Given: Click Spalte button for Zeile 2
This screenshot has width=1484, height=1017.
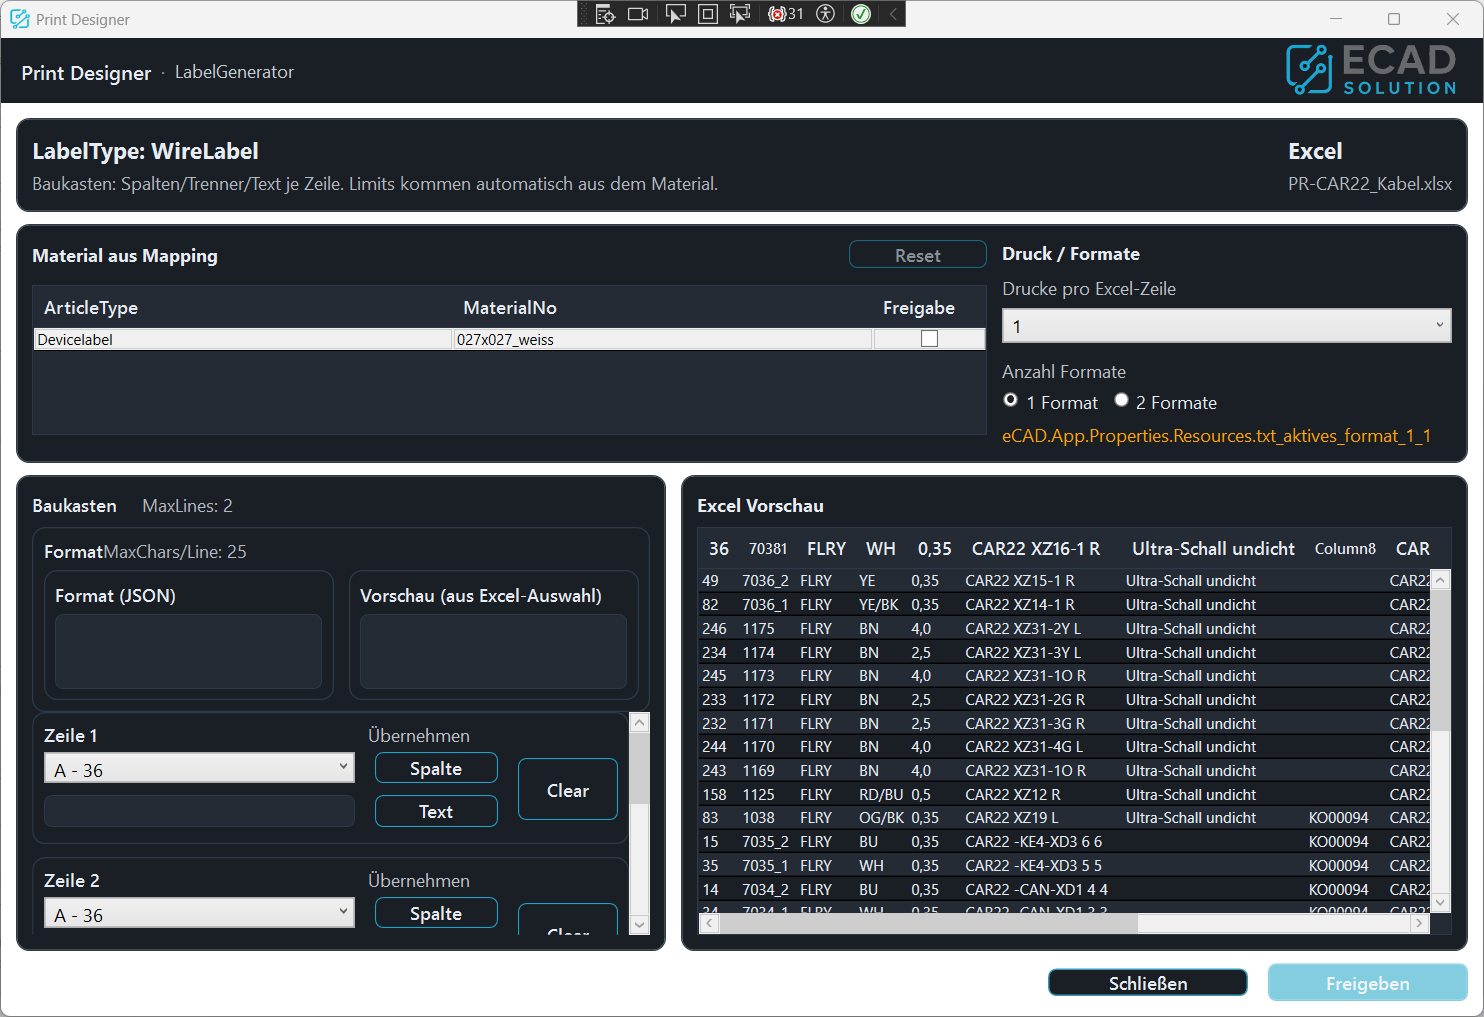Looking at the screenshot, I should [436, 913].
